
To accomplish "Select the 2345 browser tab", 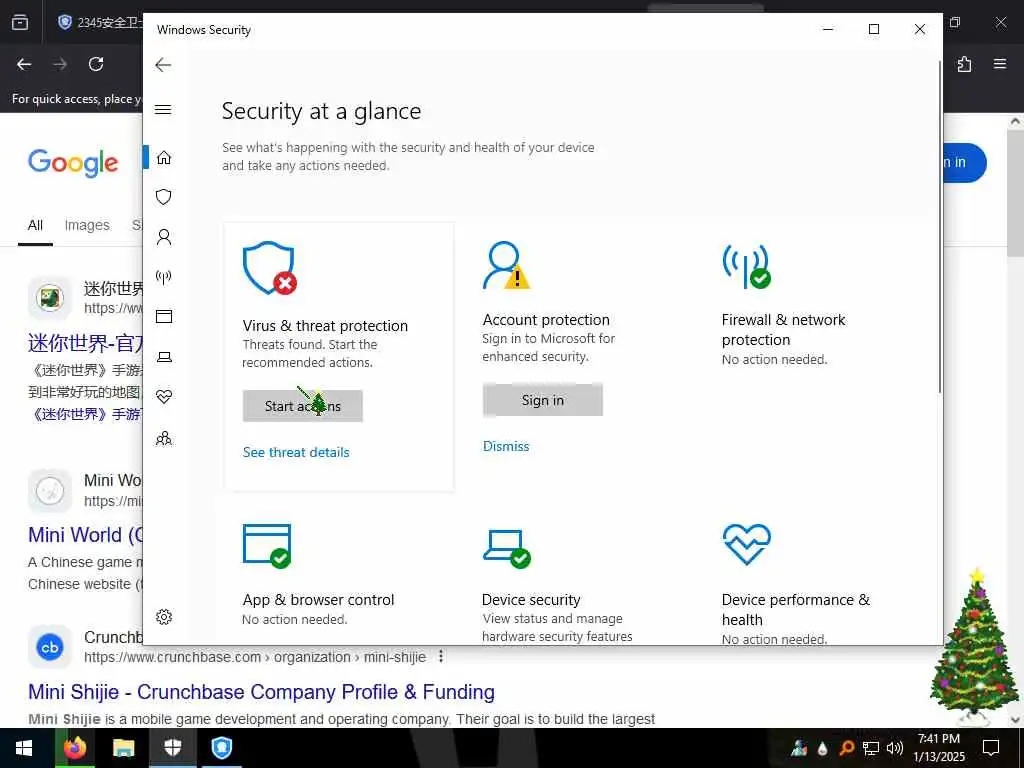I will [98, 22].
